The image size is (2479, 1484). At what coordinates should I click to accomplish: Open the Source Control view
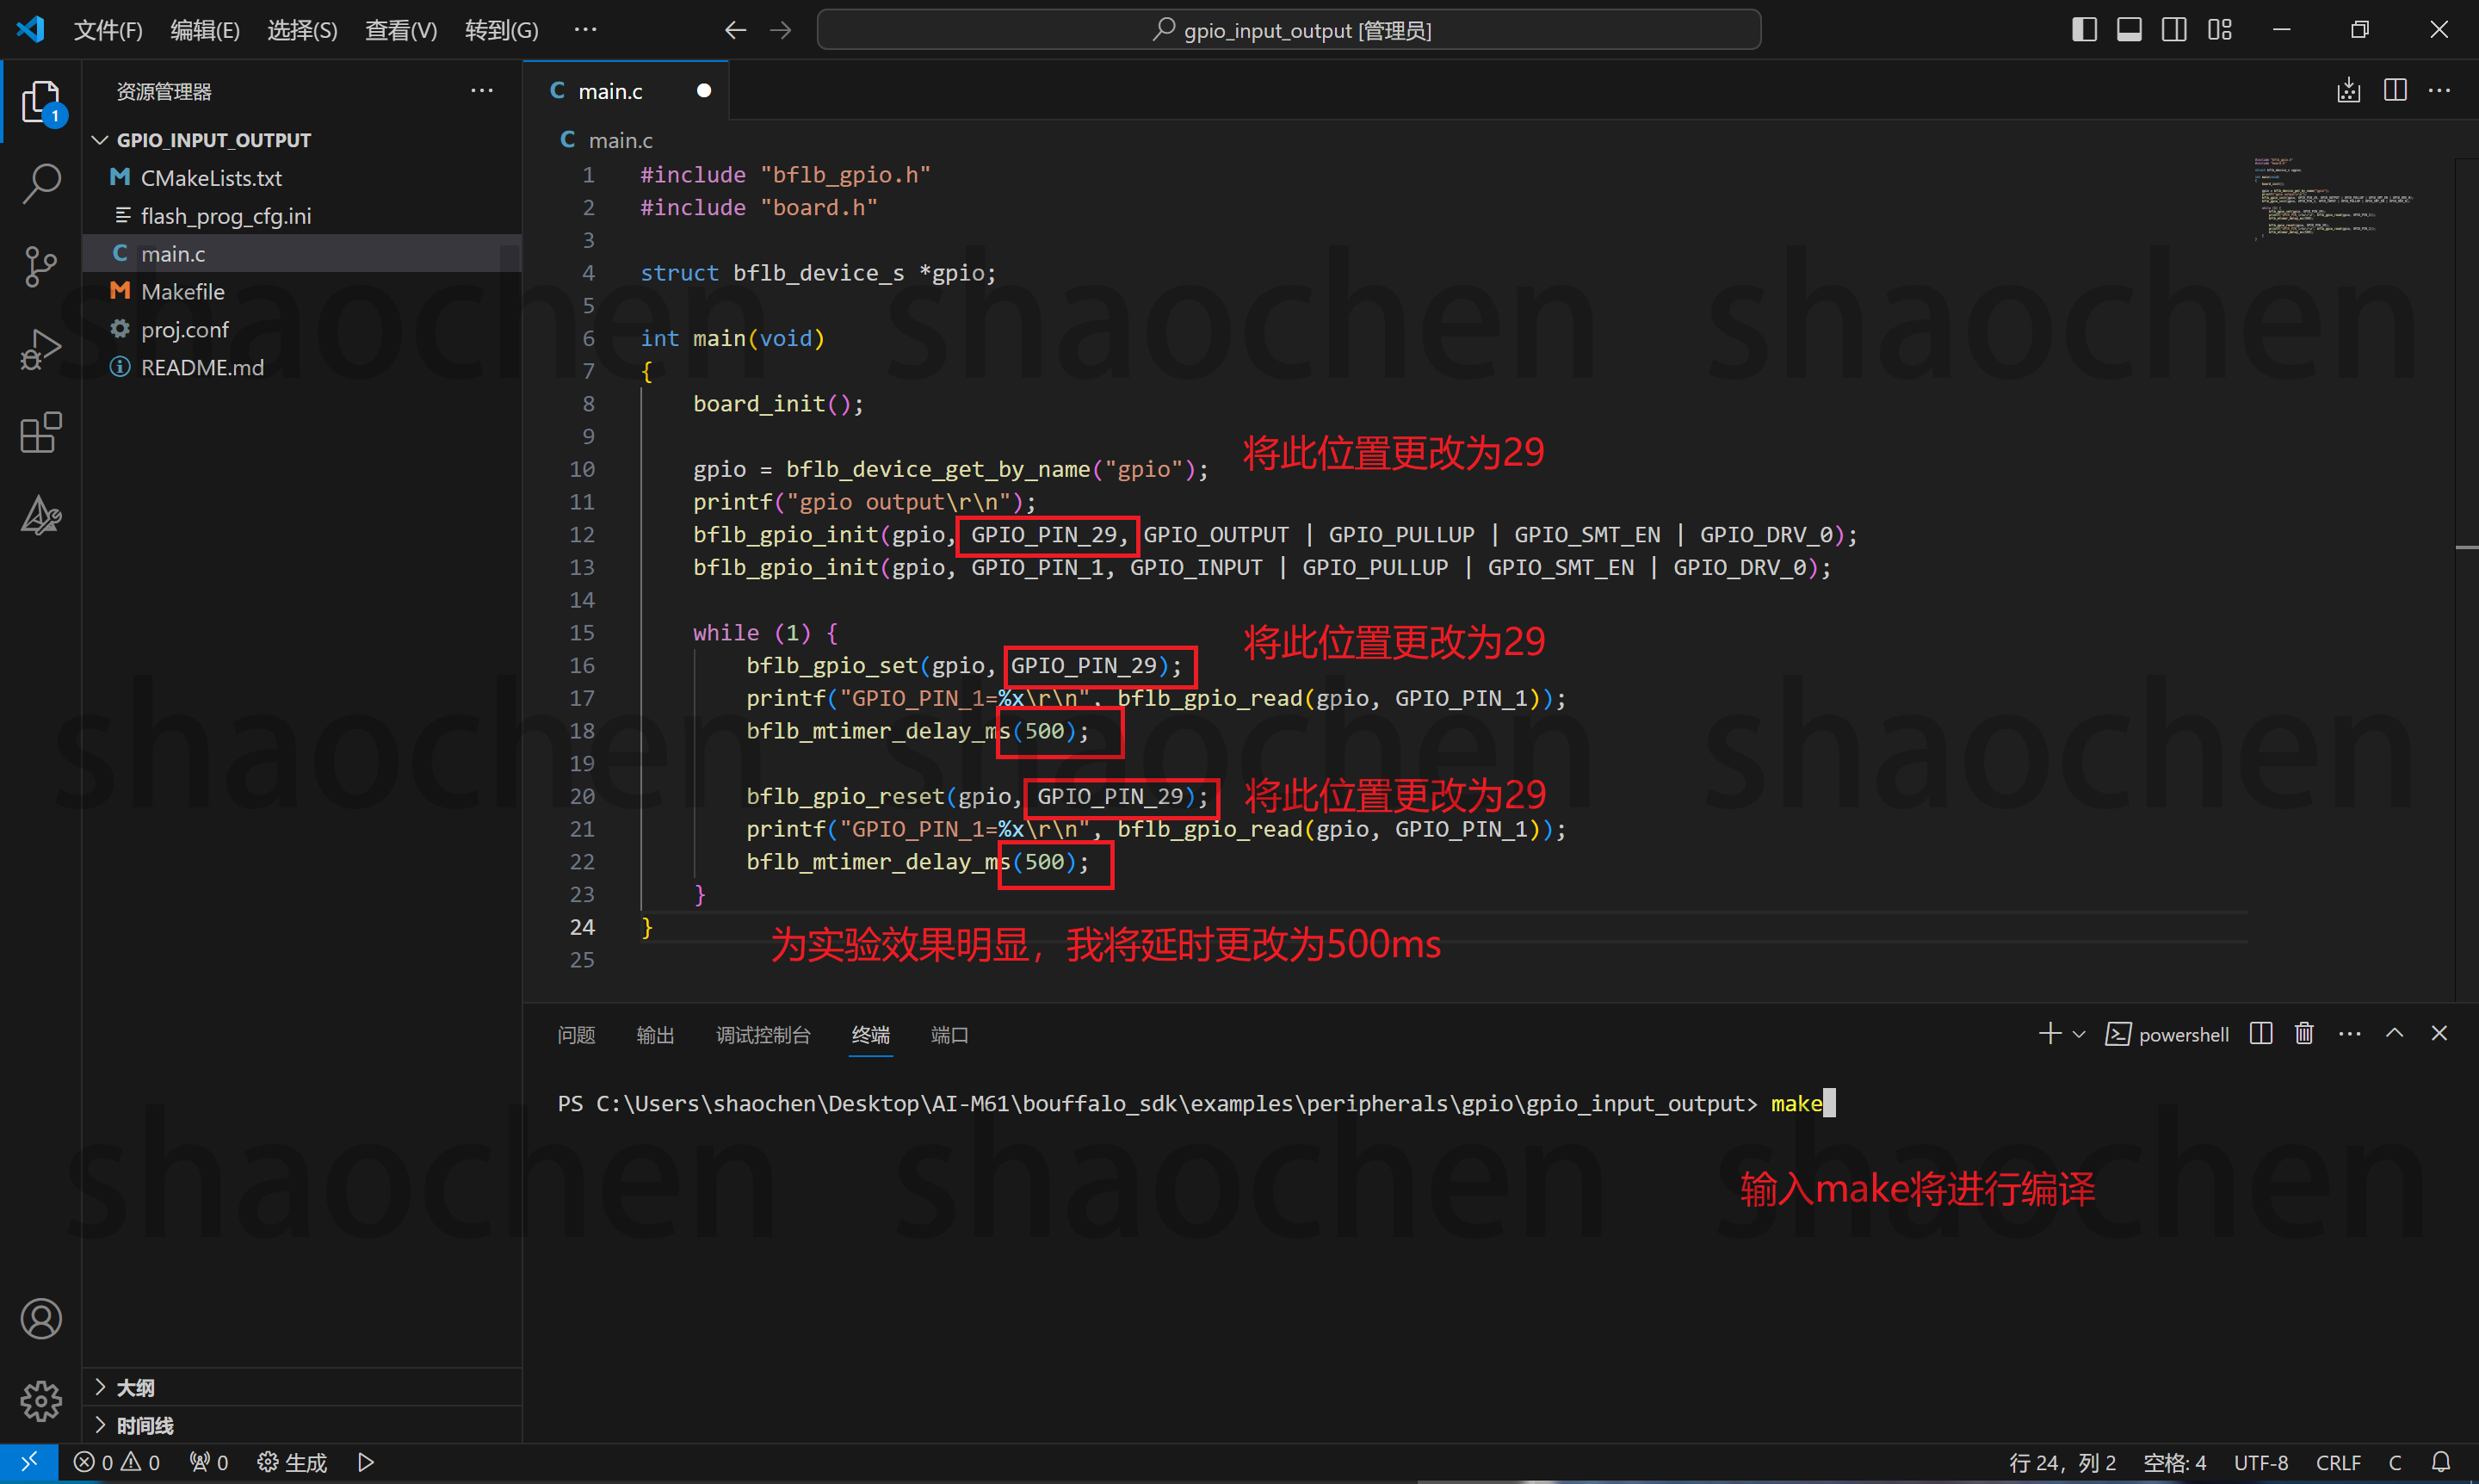coord(41,267)
